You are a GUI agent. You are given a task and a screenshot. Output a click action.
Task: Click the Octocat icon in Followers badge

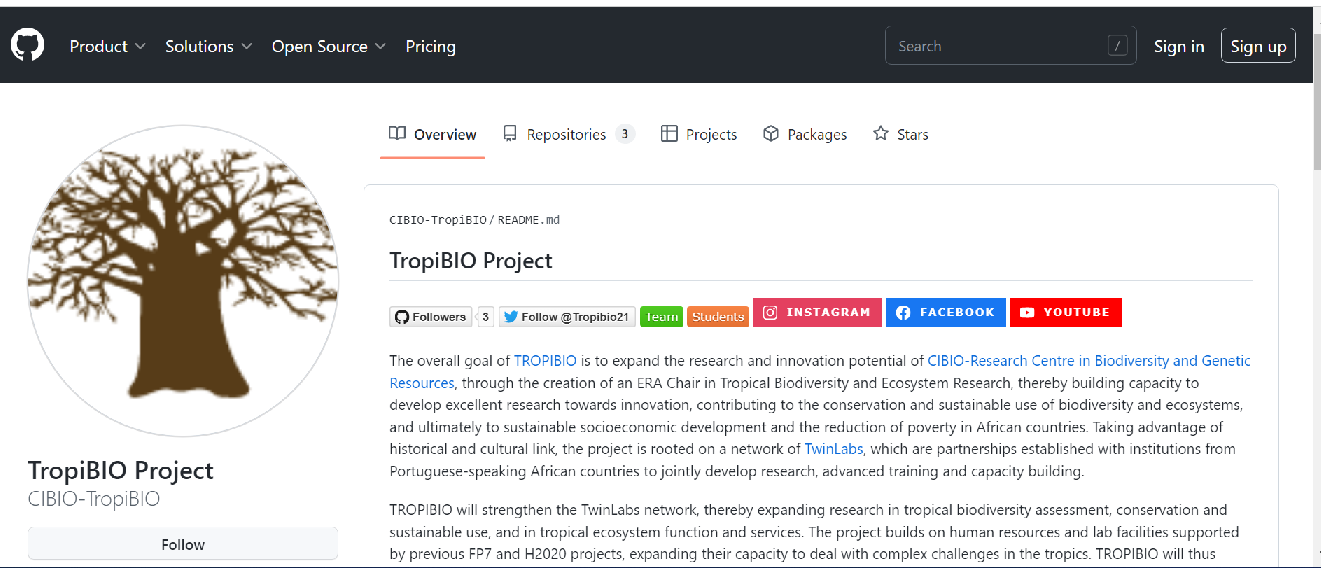(x=402, y=317)
